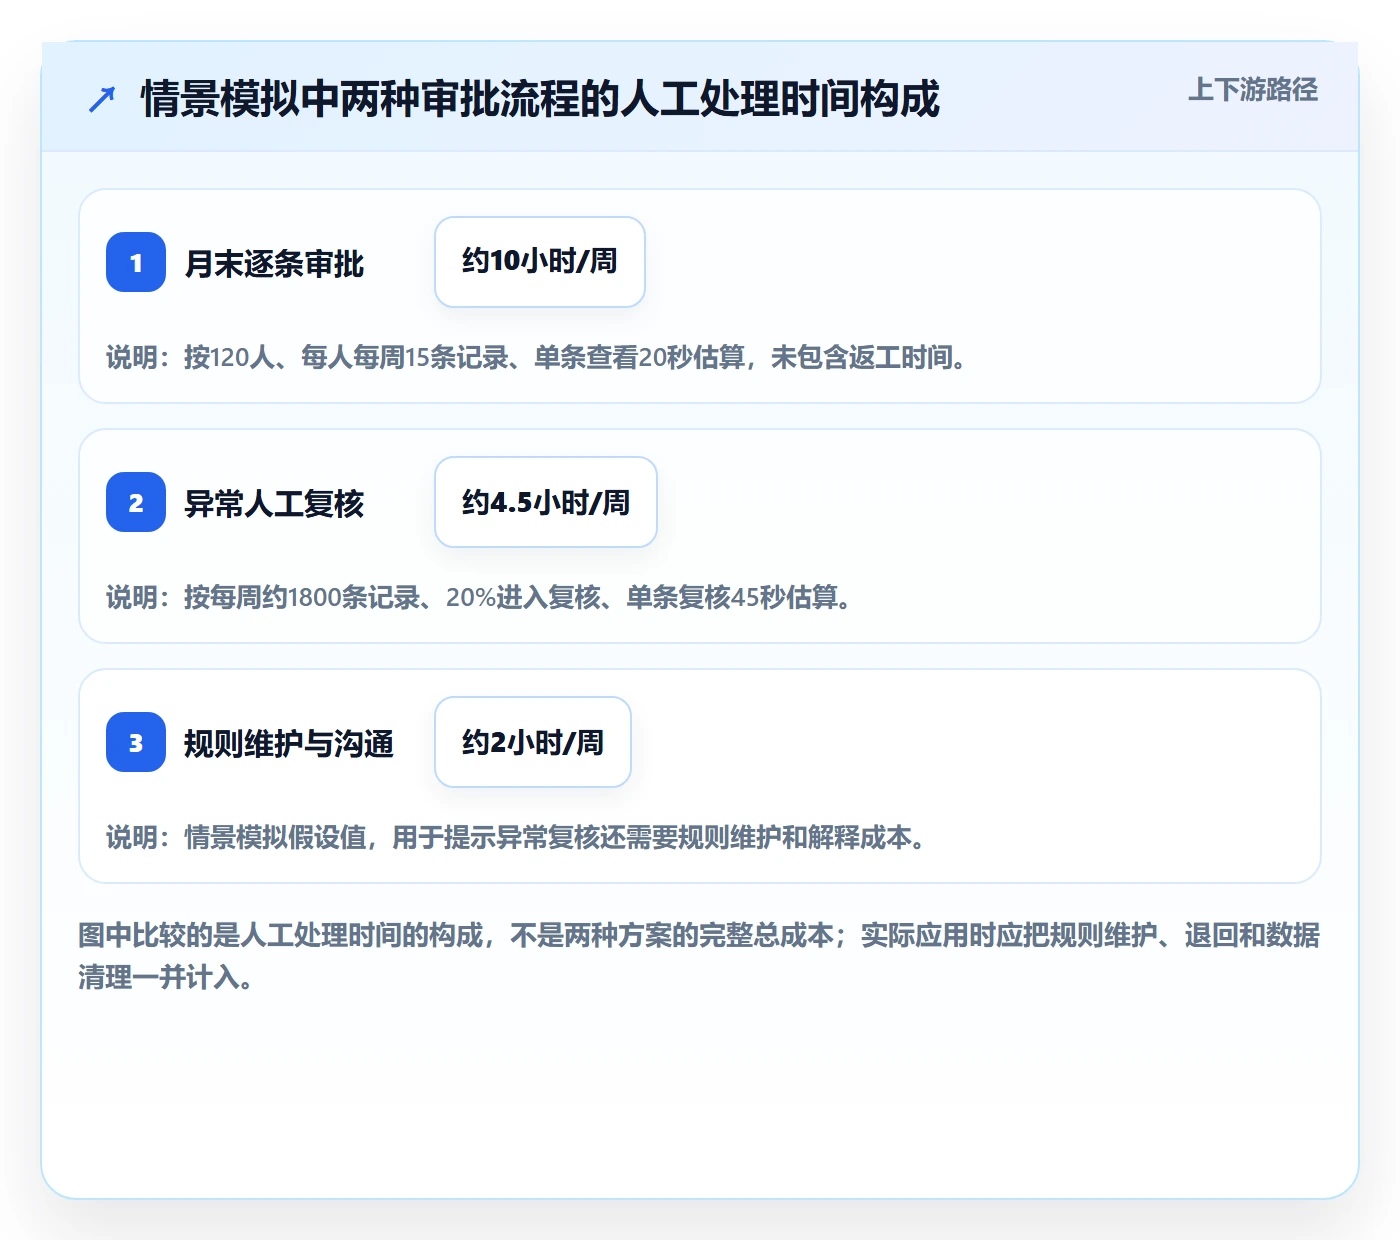Click the note starting 说明：按每周约1800条记录
This screenshot has width=1400, height=1240.
tap(479, 597)
